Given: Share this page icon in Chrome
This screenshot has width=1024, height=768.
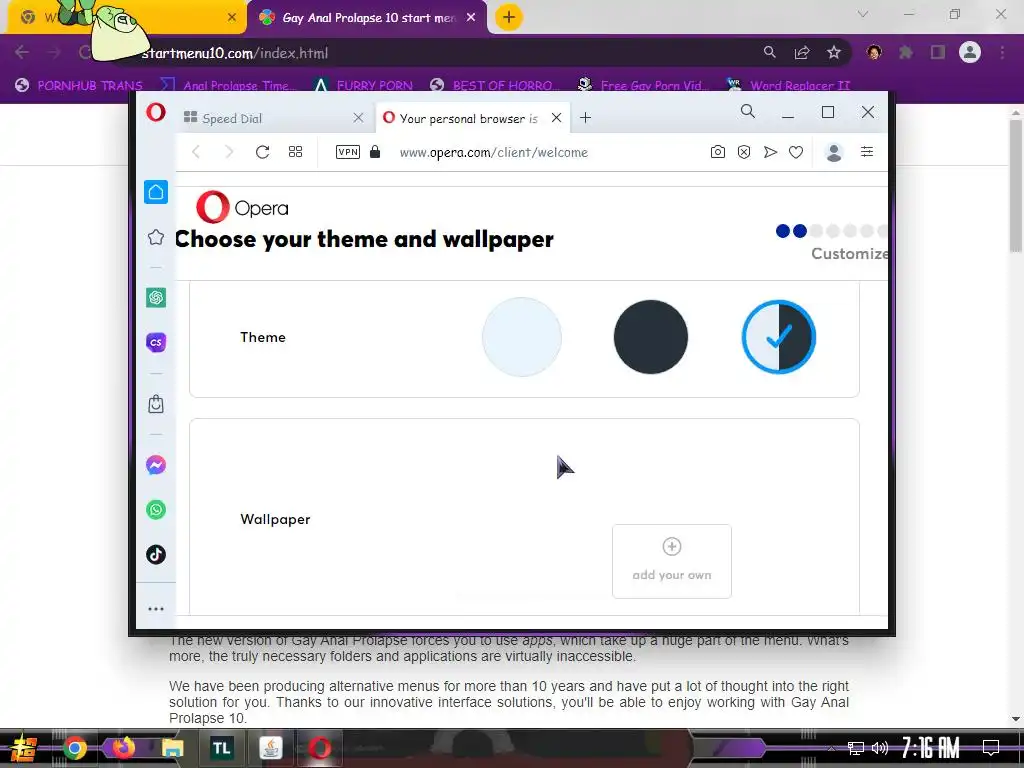Looking at the screenshot, I should click(802, 52).
